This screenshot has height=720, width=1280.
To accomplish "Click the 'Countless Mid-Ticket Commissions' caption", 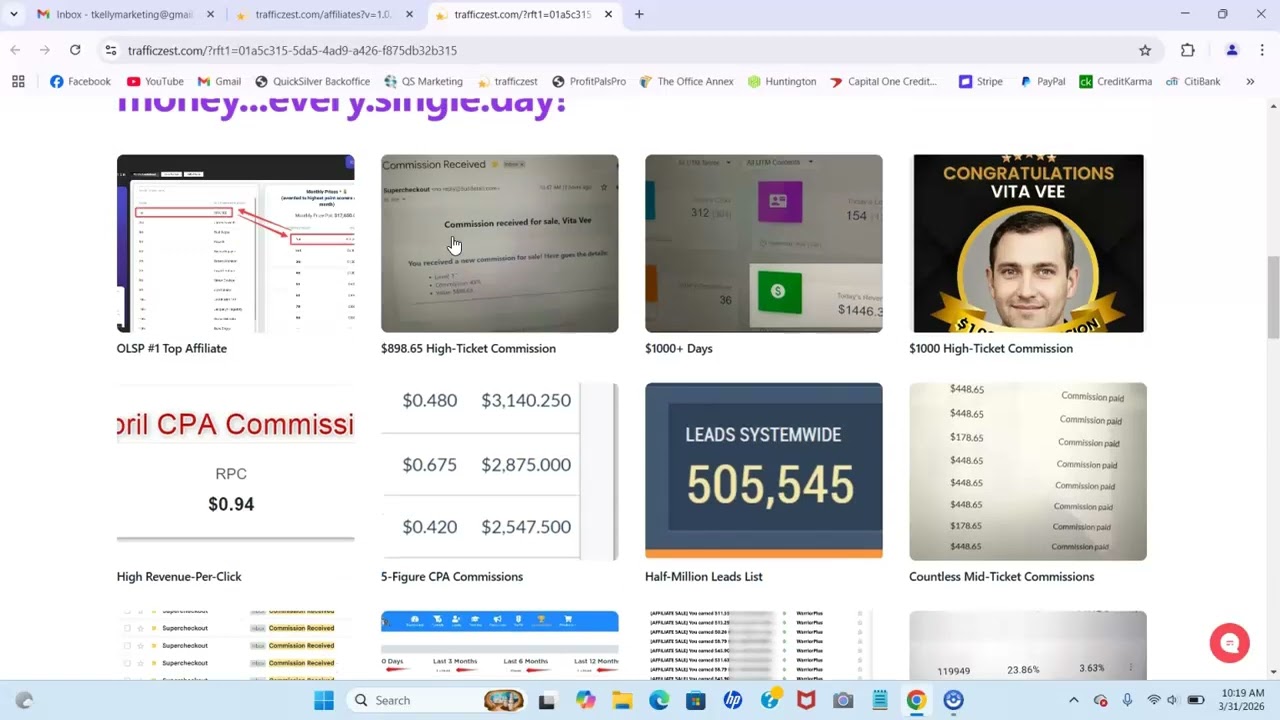I will point(1001,576).
